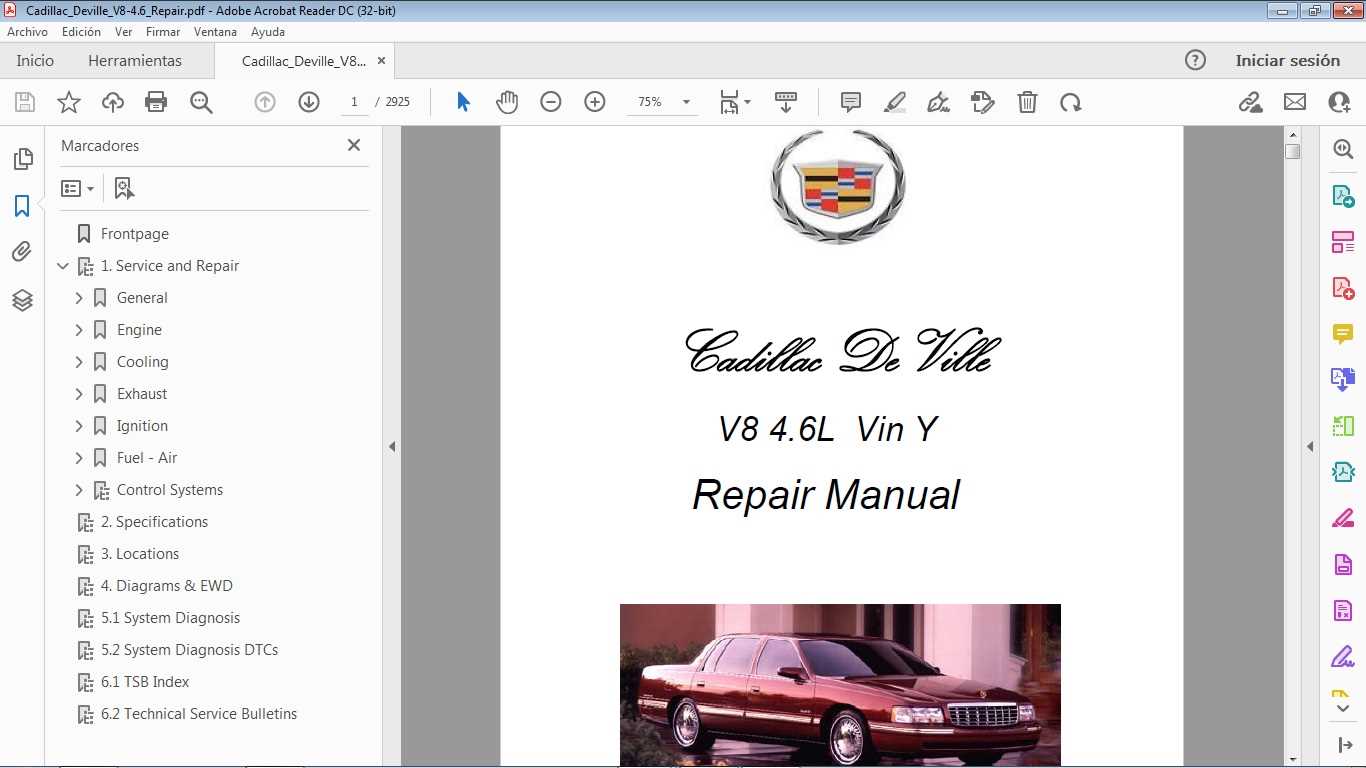1366x768 pixels.
Task: Delete with trash can icon
Action: tap(1027, 102)
